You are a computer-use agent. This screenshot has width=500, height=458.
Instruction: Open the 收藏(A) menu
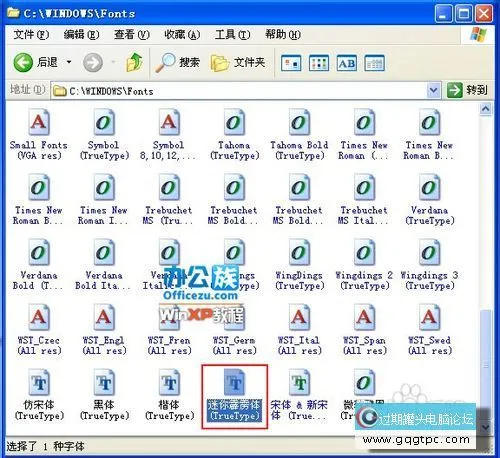(182, 34)
